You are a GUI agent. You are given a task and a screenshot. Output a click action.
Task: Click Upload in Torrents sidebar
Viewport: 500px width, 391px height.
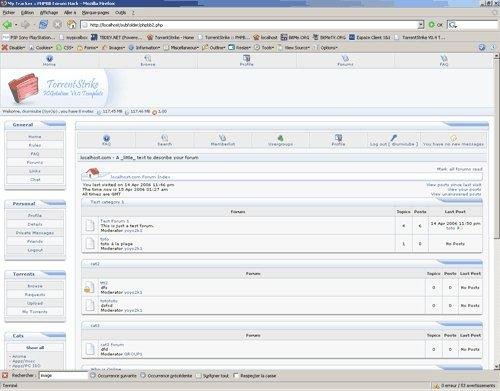[35, 303]
